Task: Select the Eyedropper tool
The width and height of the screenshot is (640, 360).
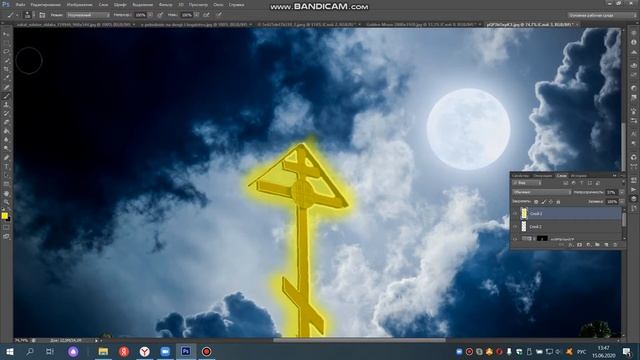Action: (x=6, y=78)
